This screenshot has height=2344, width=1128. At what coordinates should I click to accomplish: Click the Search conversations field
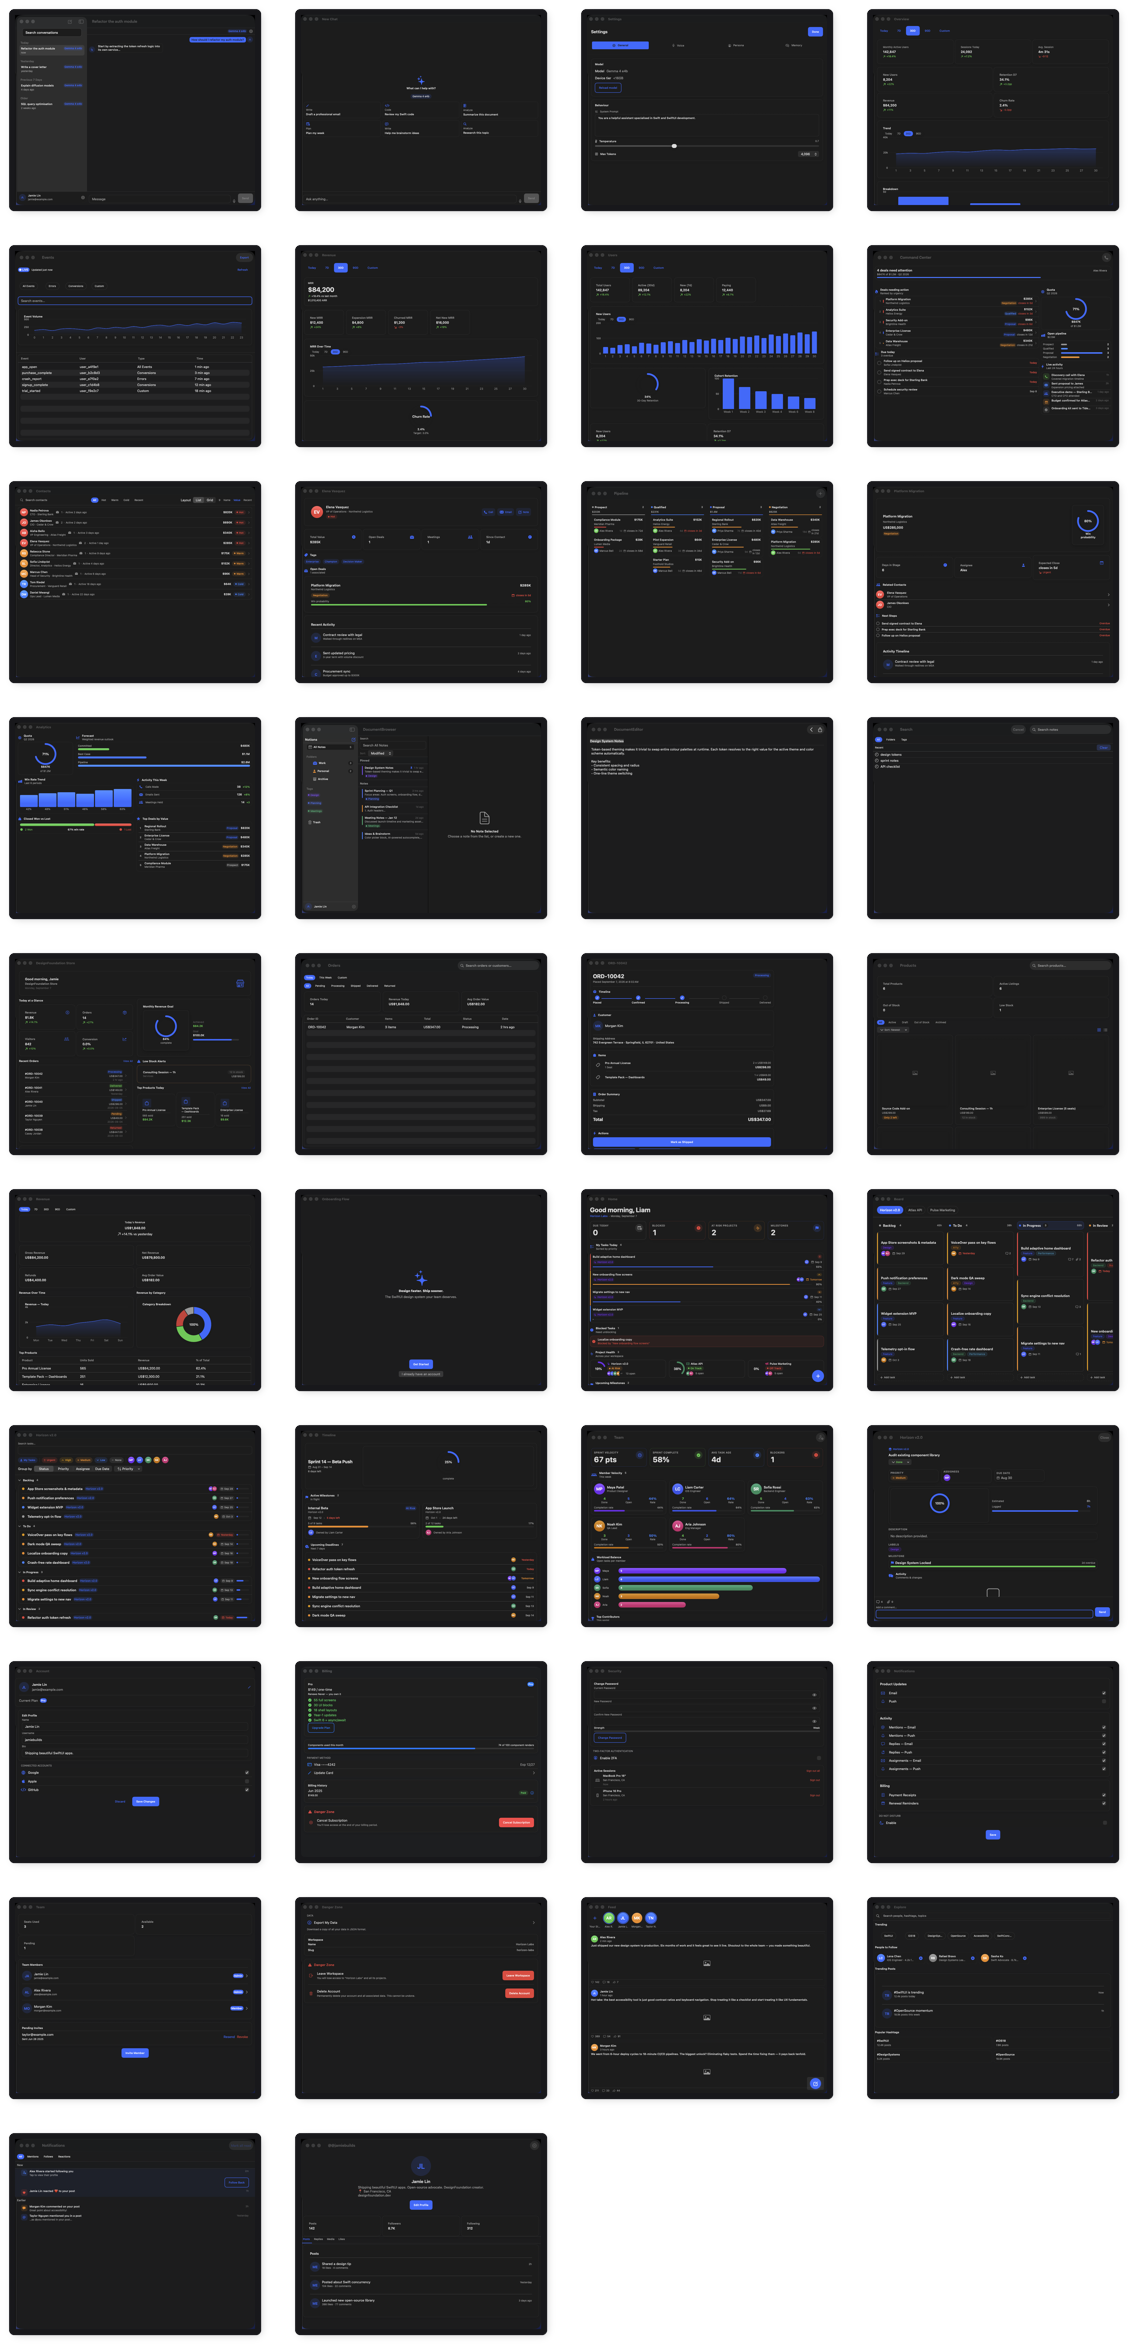(x=52, y=32)
